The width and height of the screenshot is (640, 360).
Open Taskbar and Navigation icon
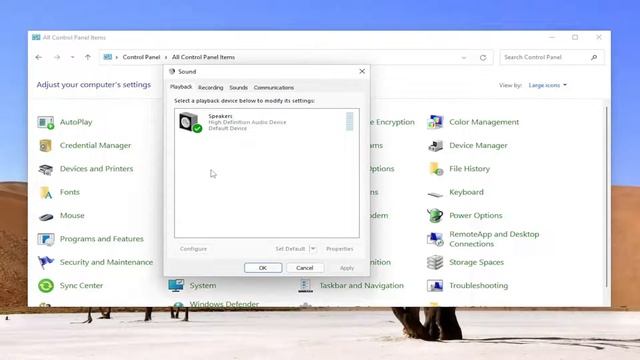tap(305, 285)
